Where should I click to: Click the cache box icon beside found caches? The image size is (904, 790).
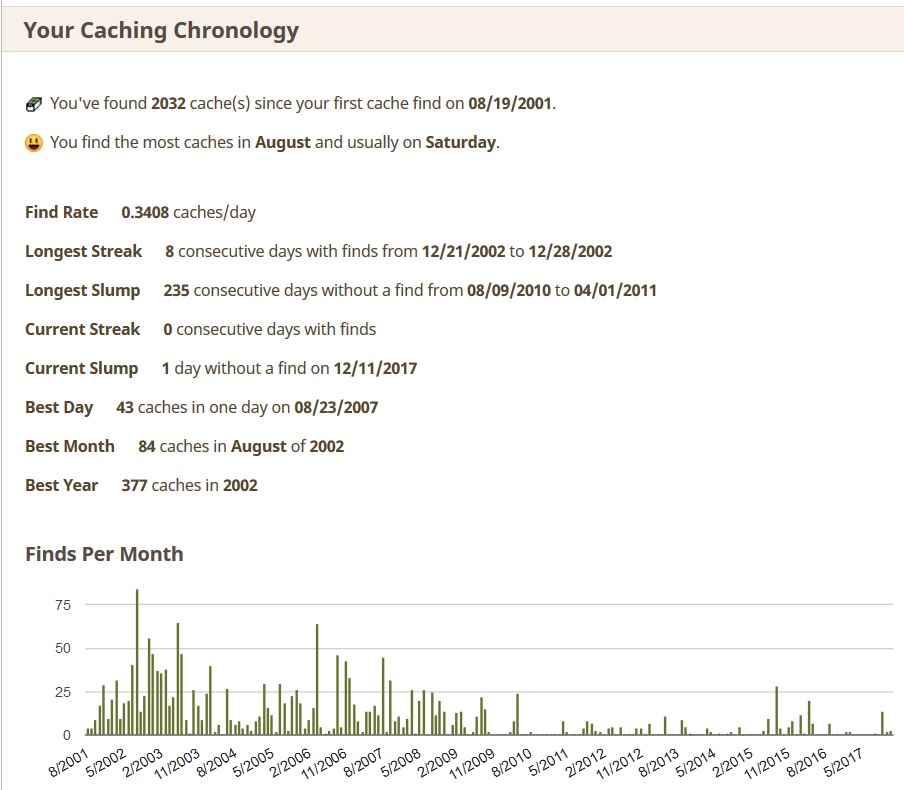(34, 104)
